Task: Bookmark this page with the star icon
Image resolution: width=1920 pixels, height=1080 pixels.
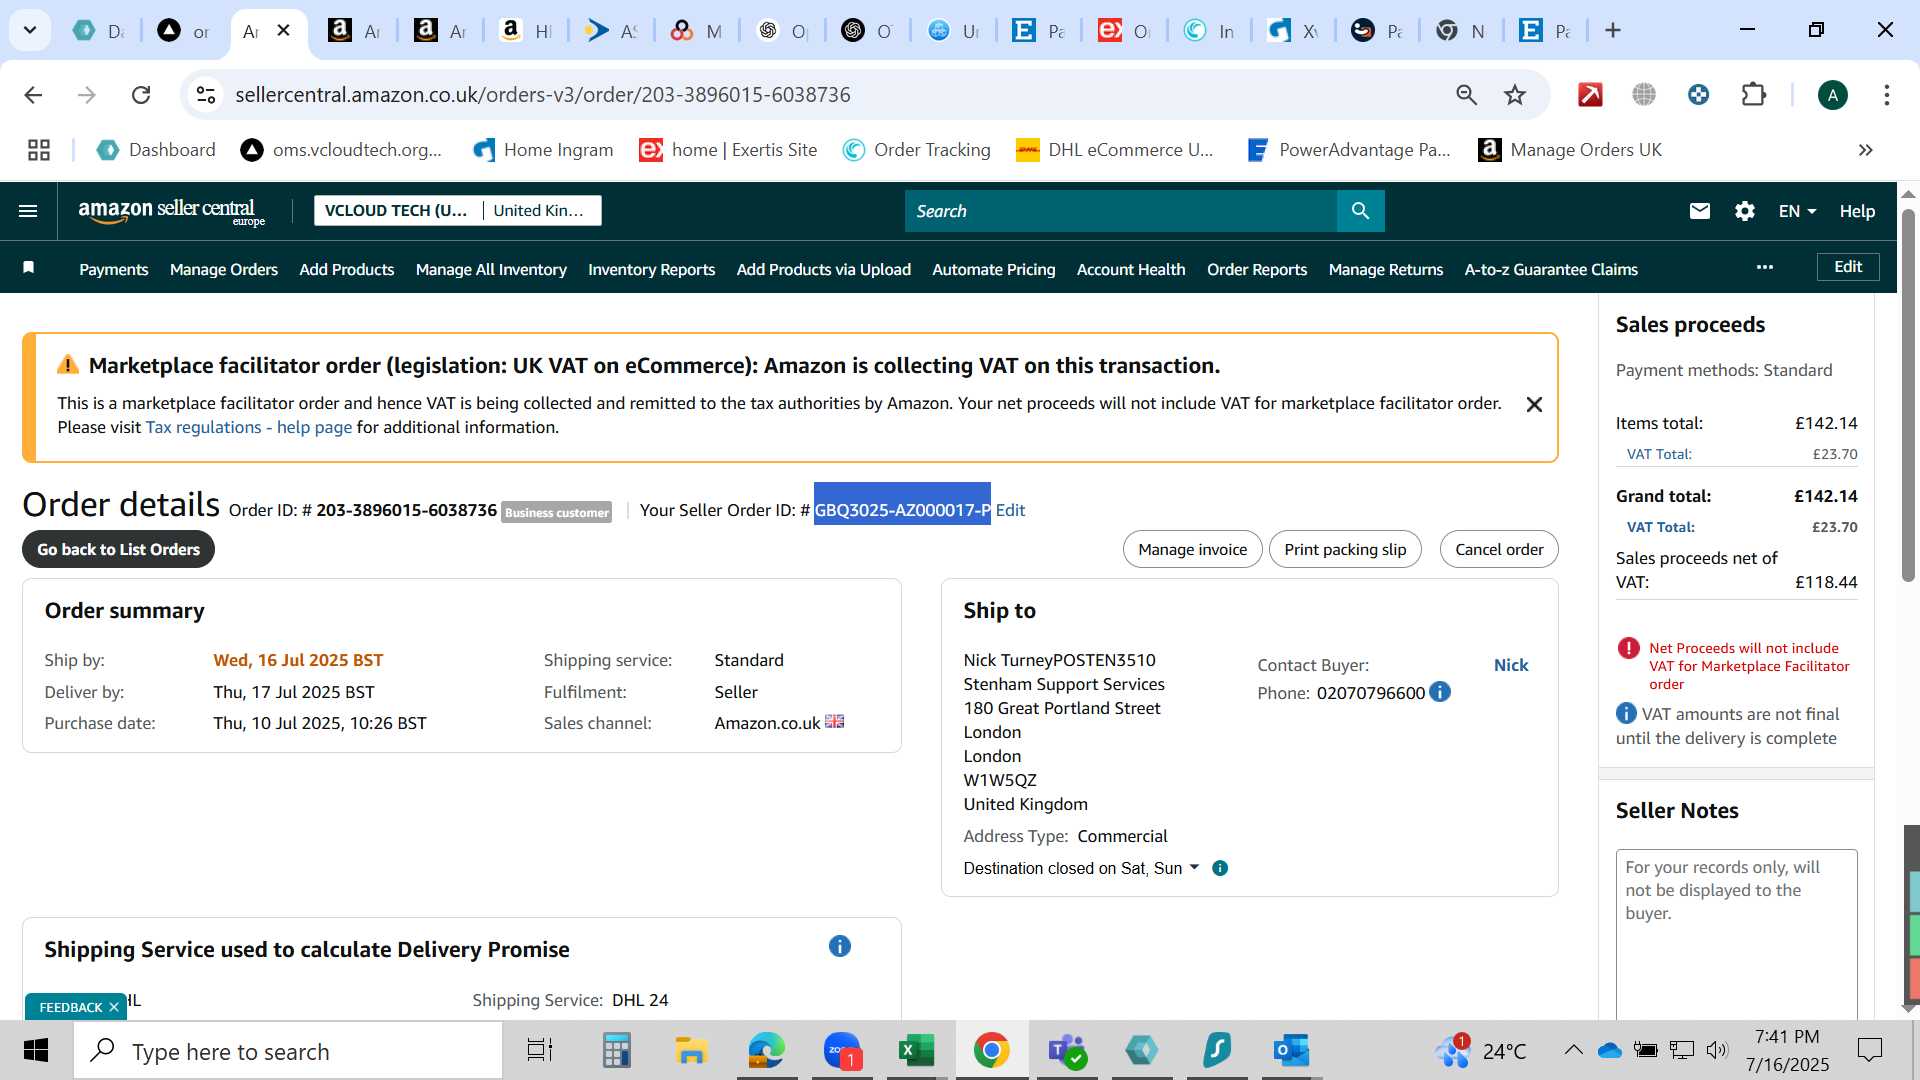Action: click(1515, 95)
